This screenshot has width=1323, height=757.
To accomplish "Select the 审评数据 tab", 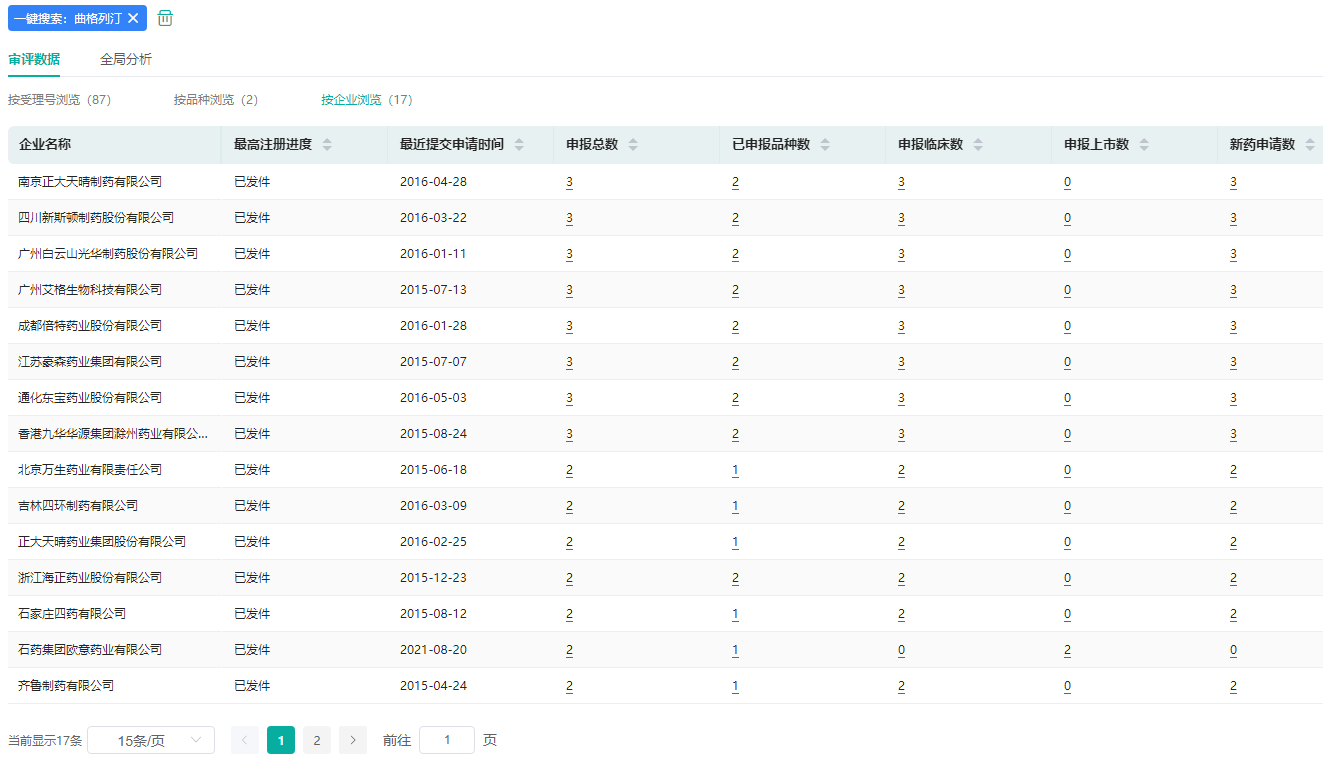I will click(x=34, y=59).
